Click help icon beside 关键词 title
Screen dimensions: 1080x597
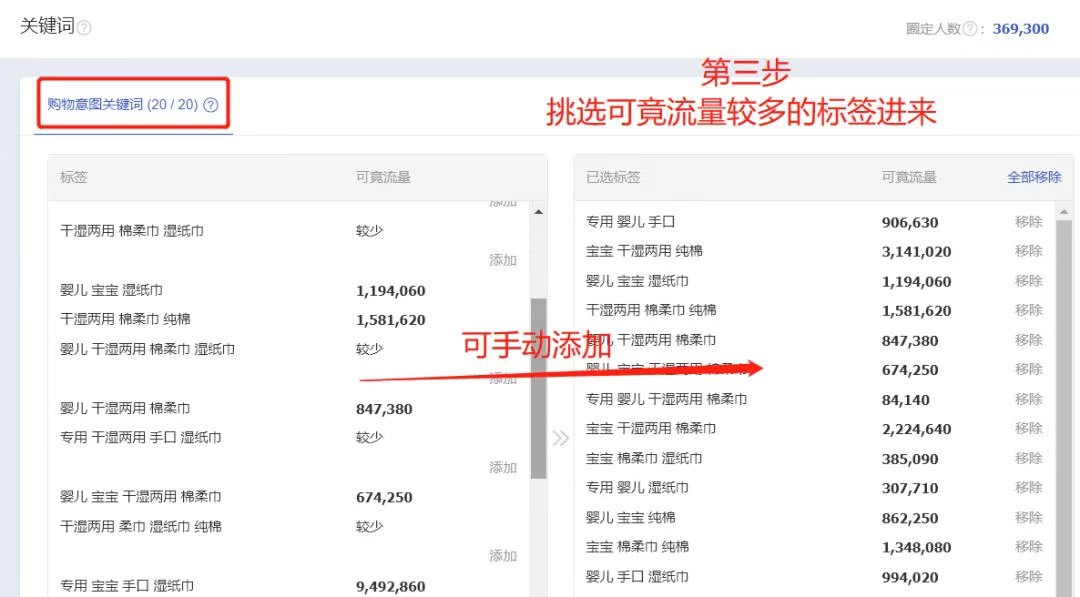[84, 28]
